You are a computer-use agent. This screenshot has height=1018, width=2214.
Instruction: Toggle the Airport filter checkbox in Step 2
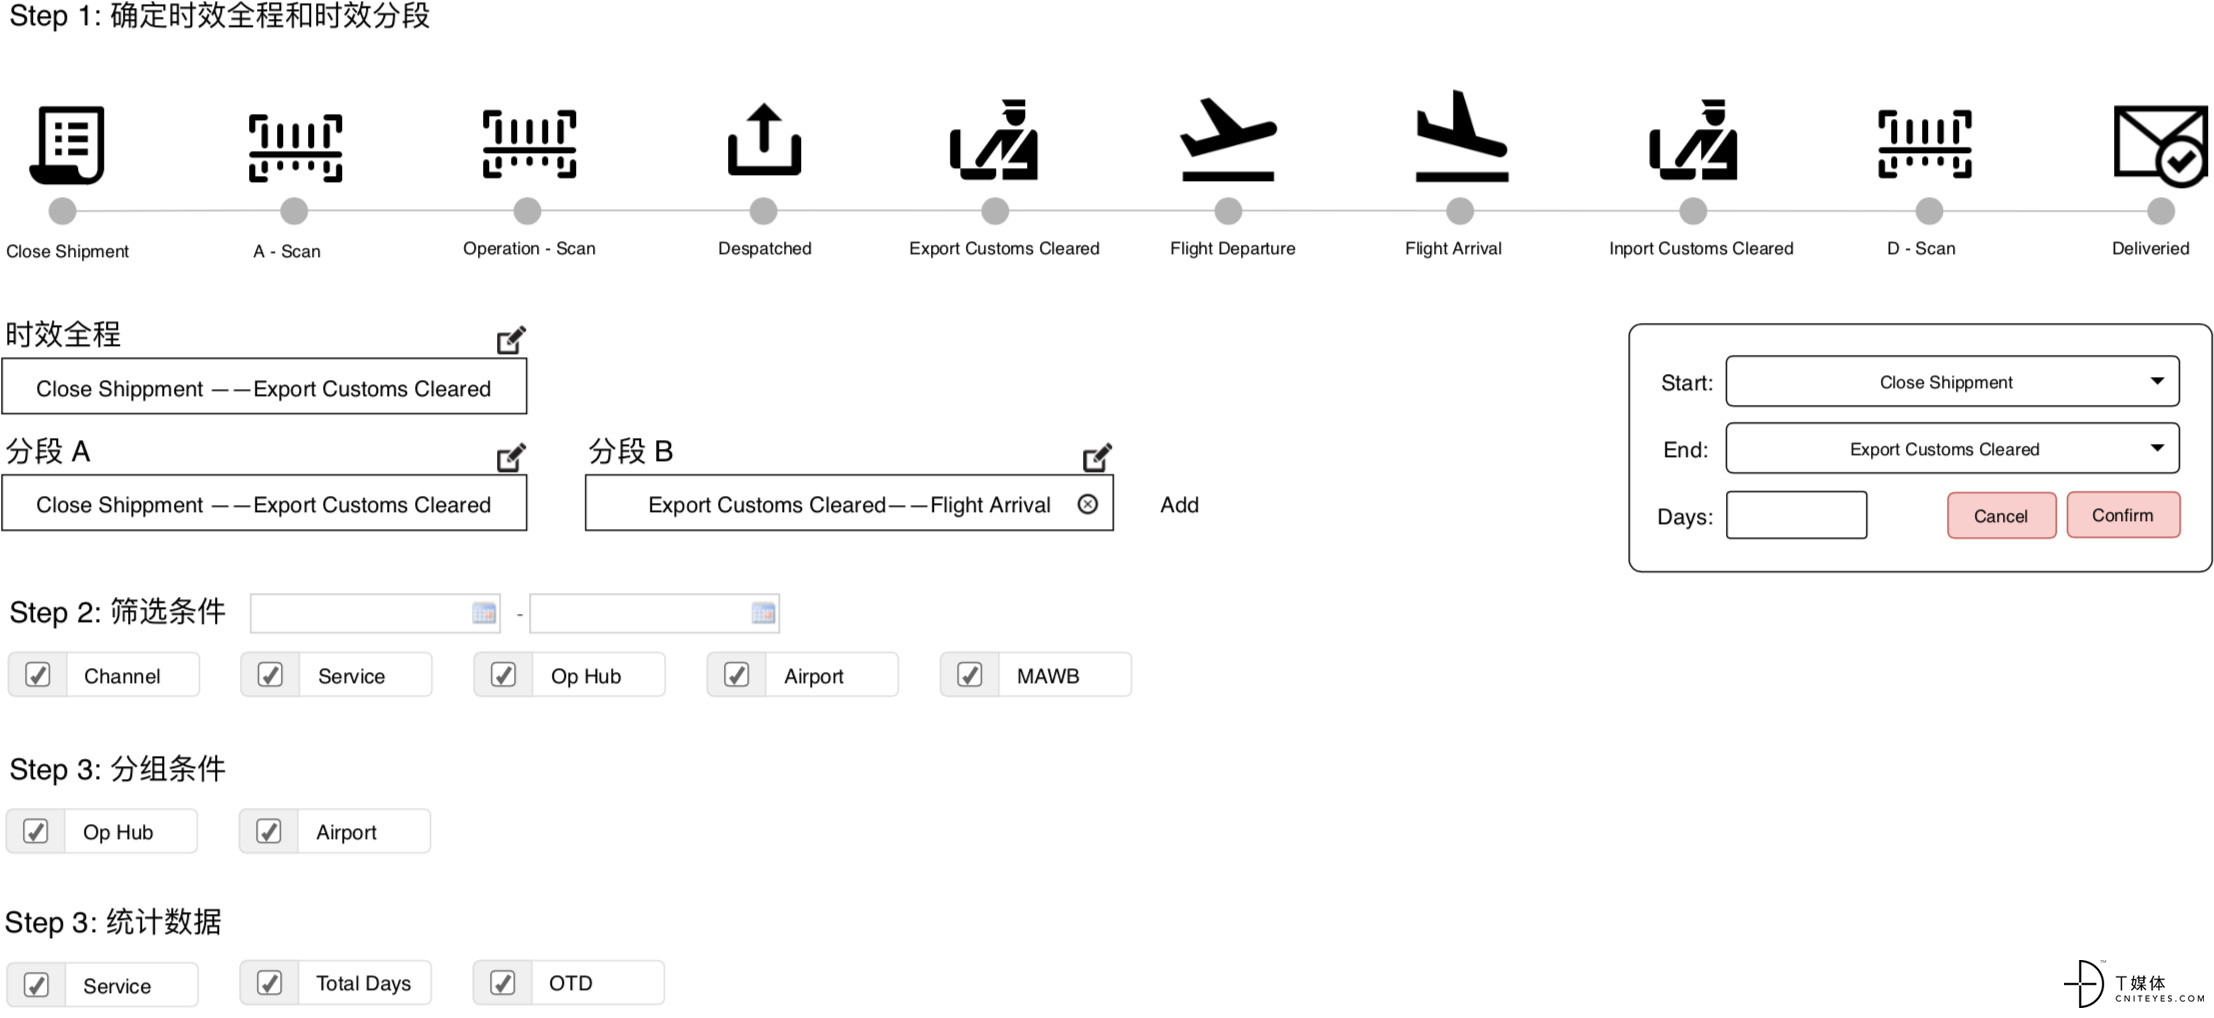tap(736, 675)
